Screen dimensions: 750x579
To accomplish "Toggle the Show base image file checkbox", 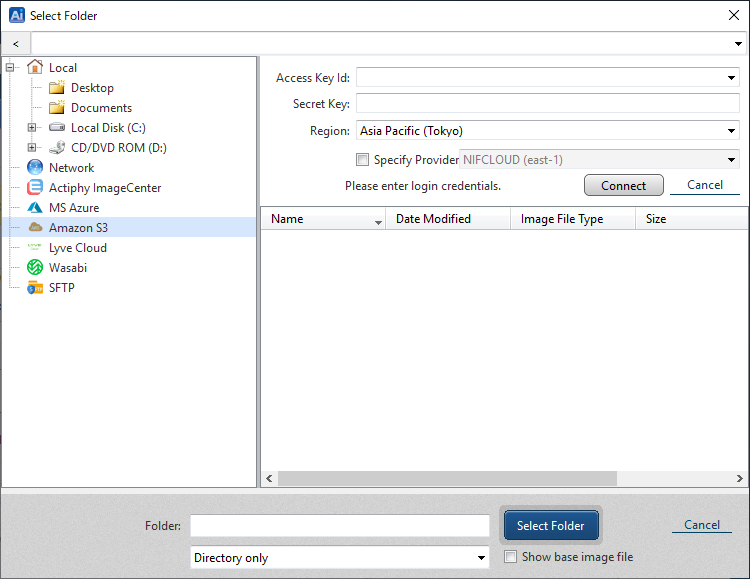I will click(x=511, y=557).
